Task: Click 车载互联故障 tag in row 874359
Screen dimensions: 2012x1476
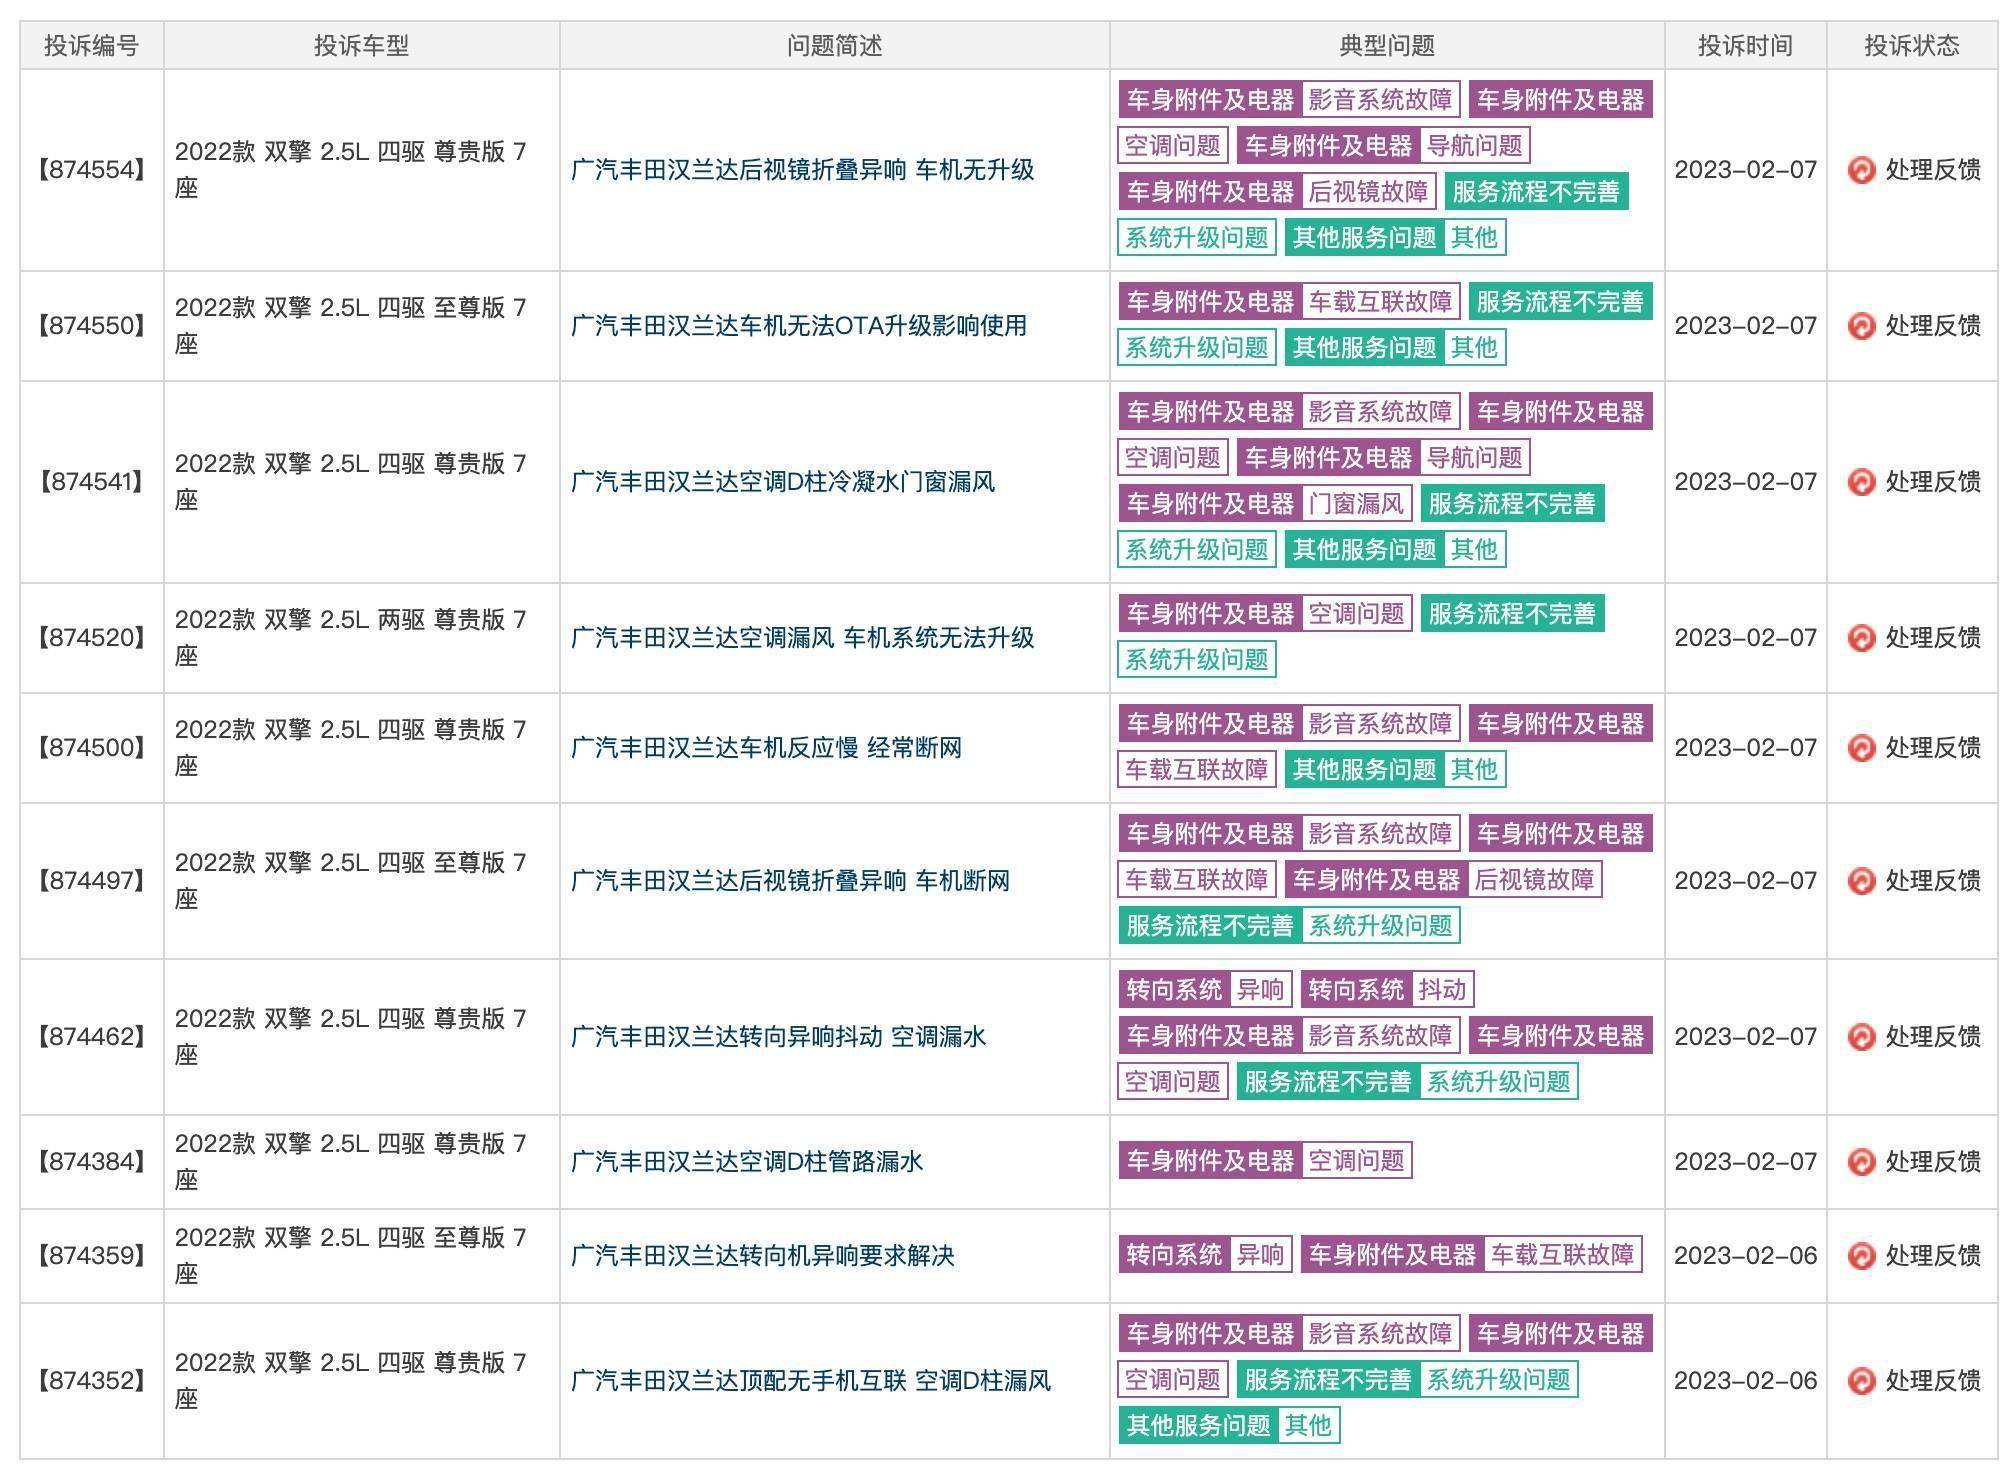Action: (x=1562, y=1255)
